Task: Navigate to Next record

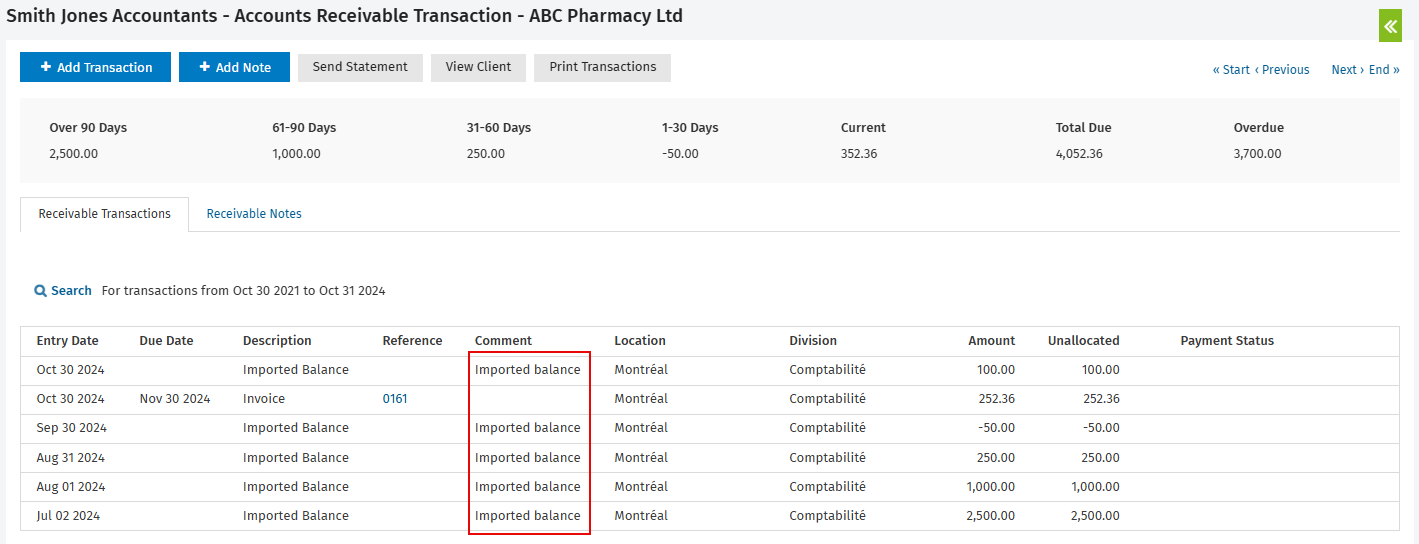Action: (x=1348, y=70)
